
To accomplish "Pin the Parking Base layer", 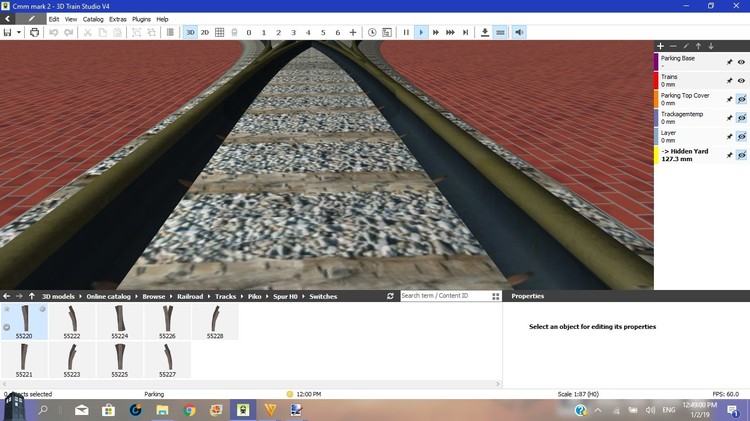I will tap(729, 62).
